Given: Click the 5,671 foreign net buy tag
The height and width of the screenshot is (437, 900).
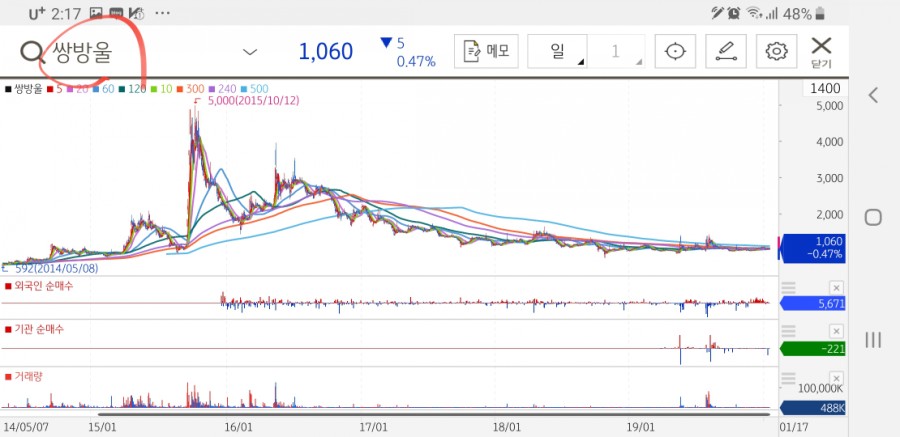Looking at the screenshot, I should (813, 304).
